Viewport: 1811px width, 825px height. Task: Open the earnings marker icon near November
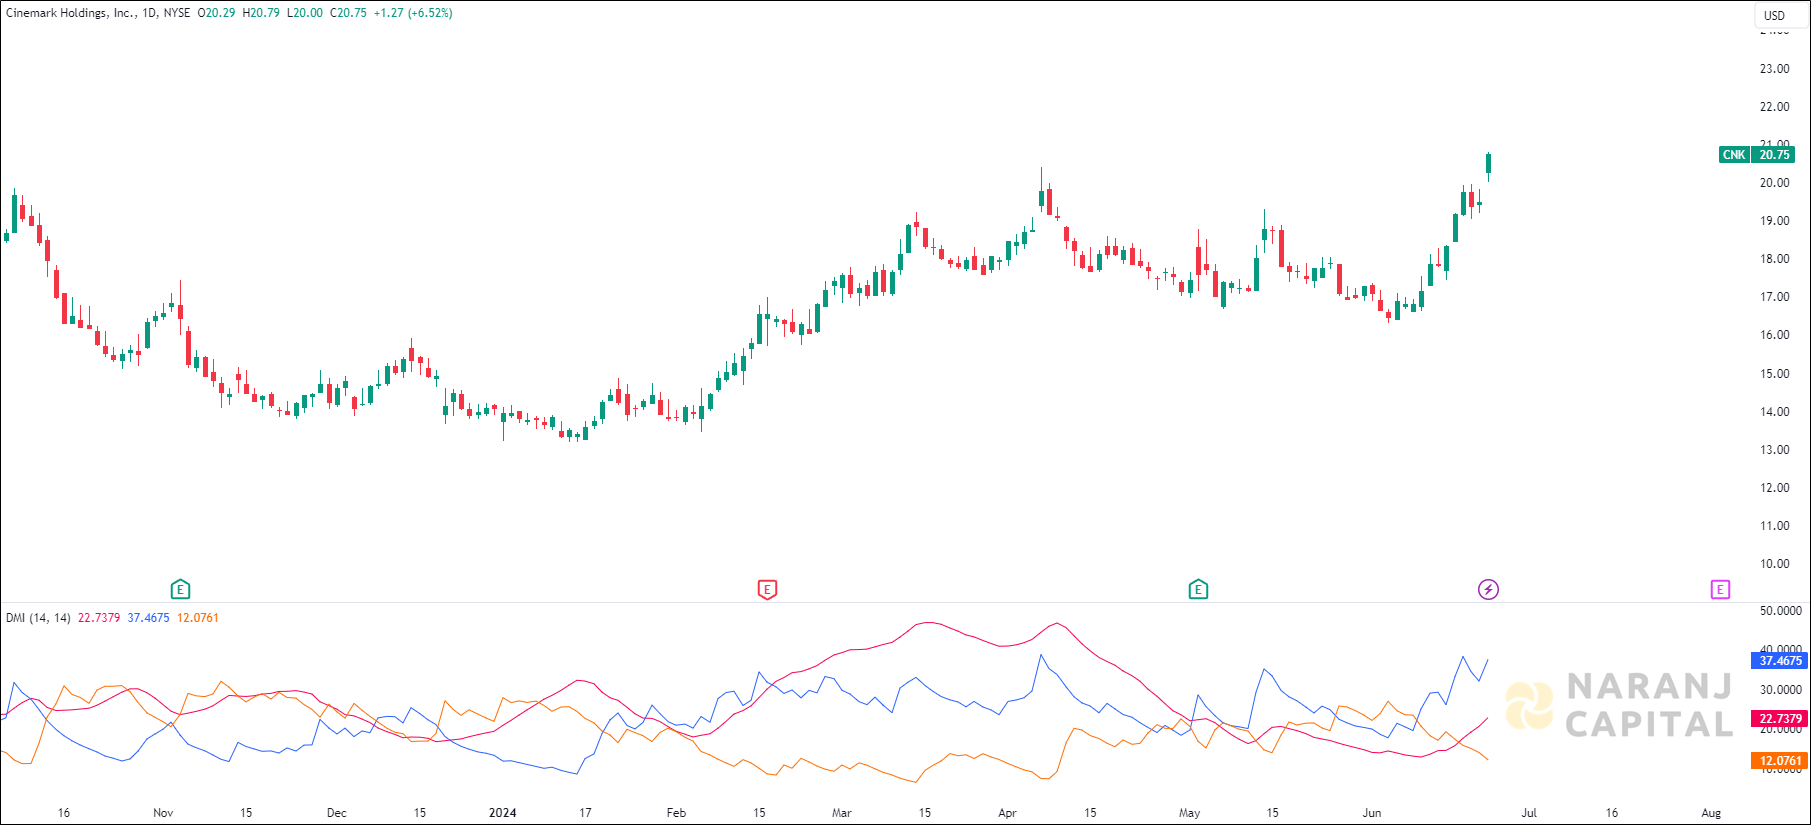pyautogui.click(x=180, y=589)
